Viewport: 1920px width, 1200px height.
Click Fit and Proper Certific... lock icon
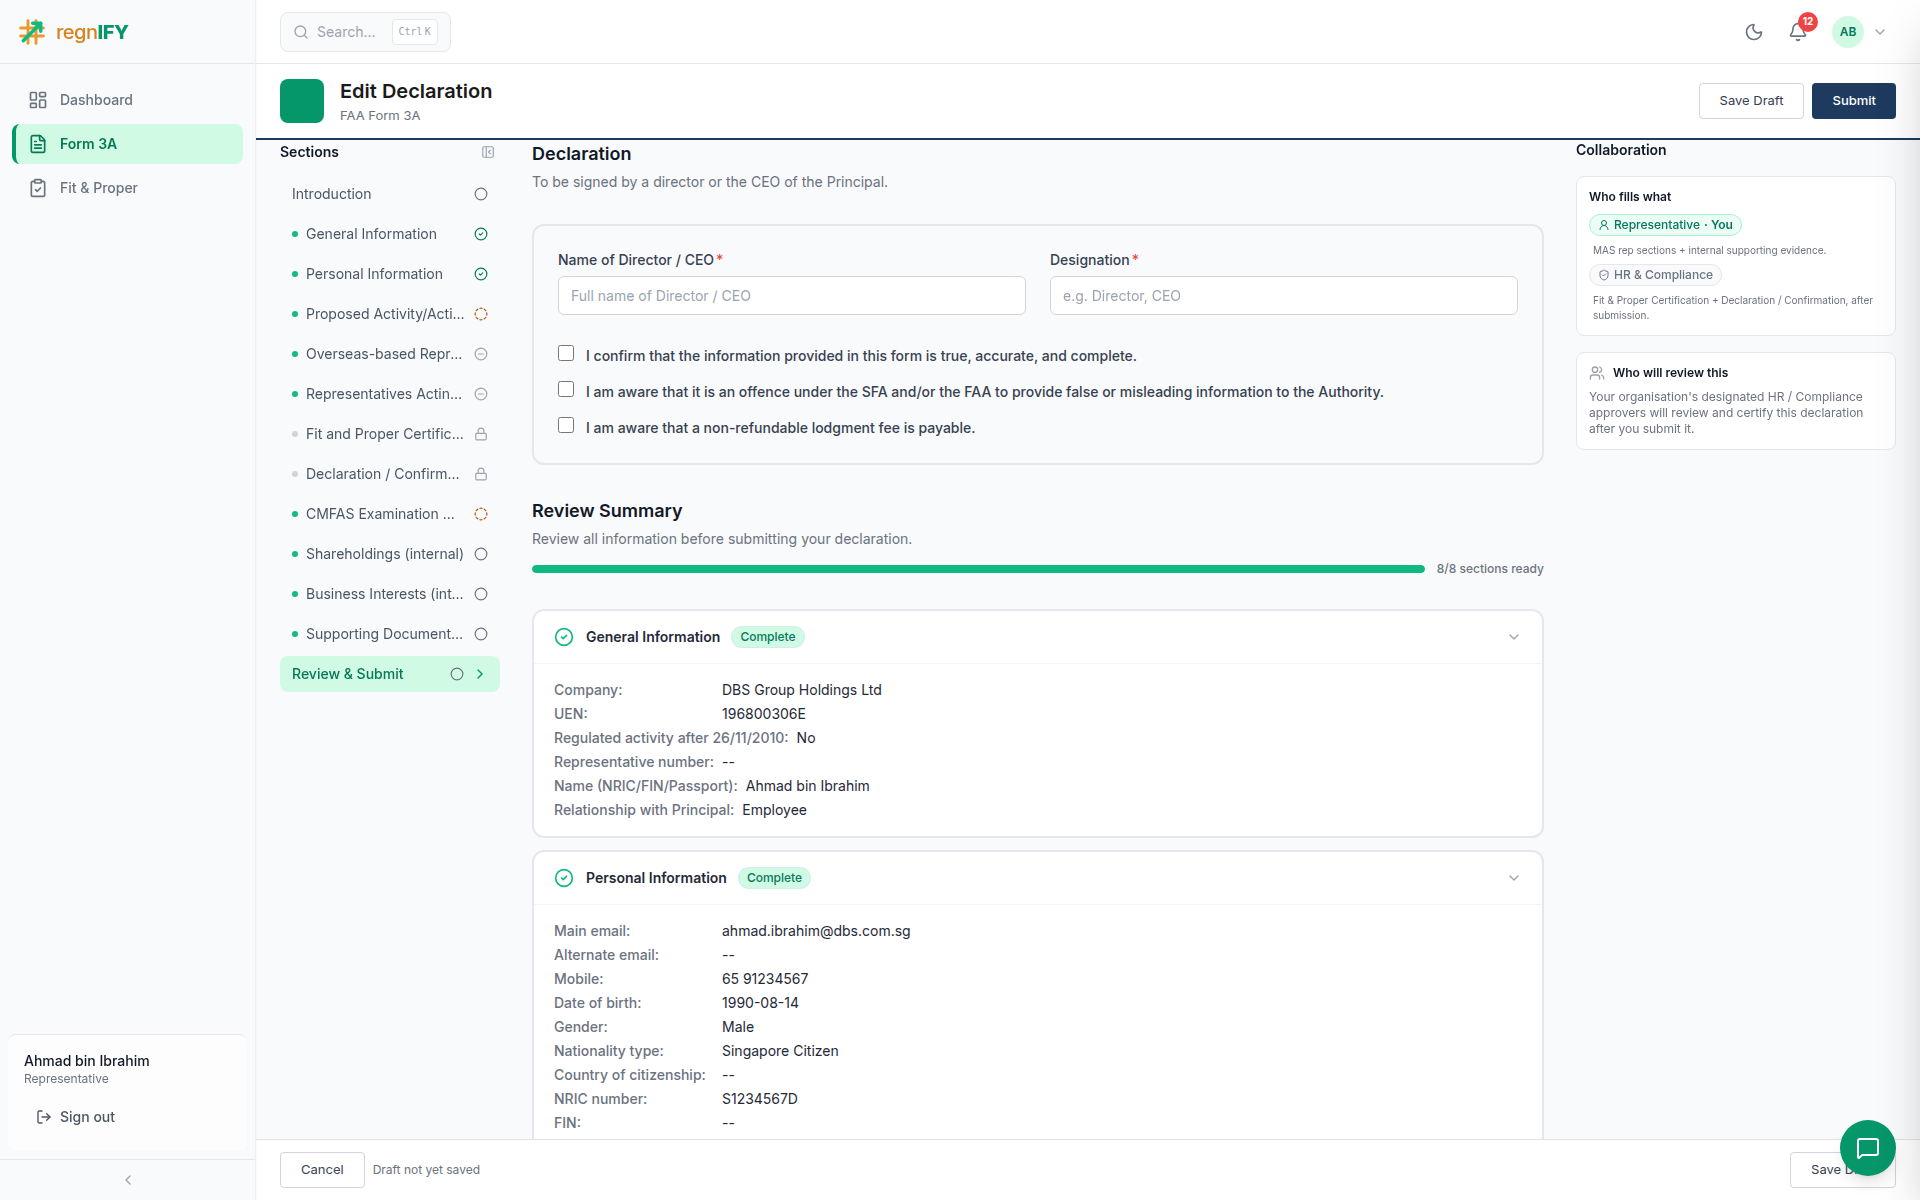481,434
